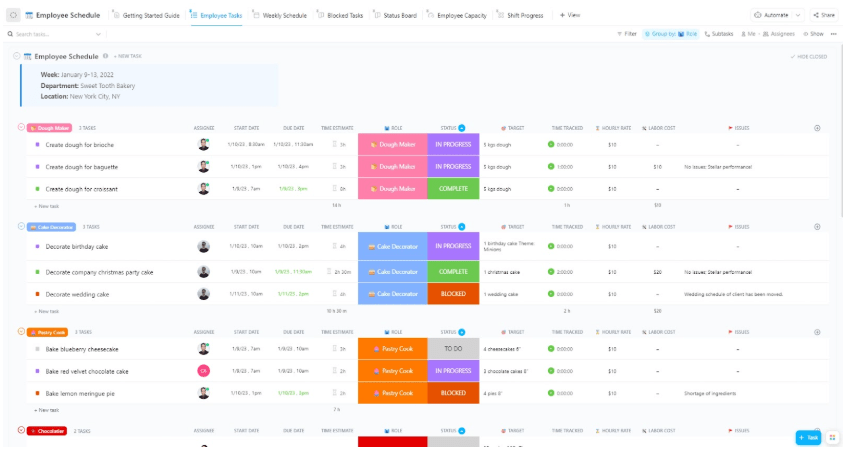Switch to Blocked Tasks tab
Viewport: 845px width, 449px height.
click(x=340, y=16)
